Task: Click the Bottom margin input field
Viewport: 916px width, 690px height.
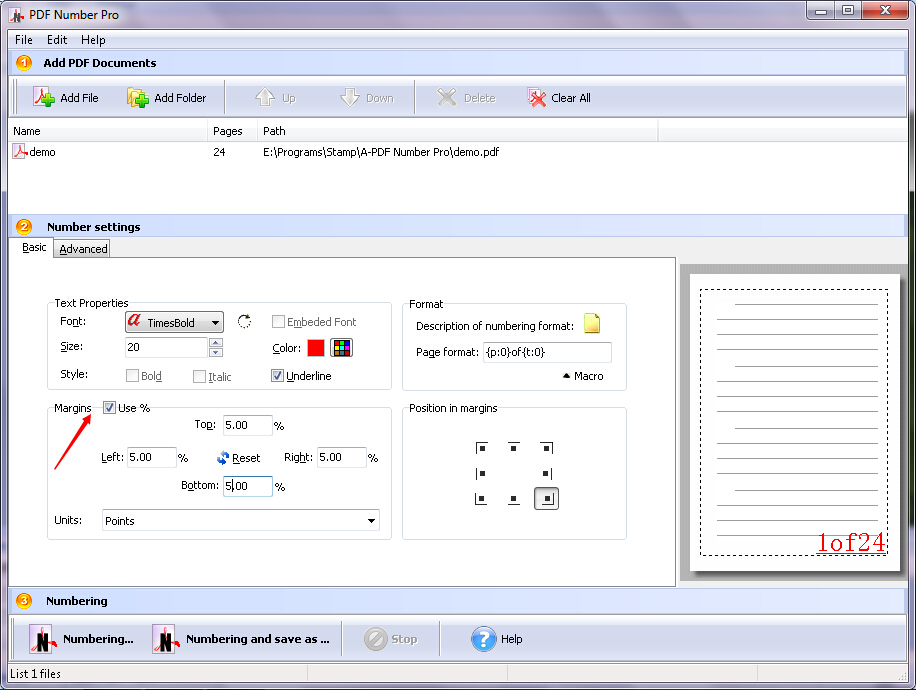Action: click(x=248, y=486)
